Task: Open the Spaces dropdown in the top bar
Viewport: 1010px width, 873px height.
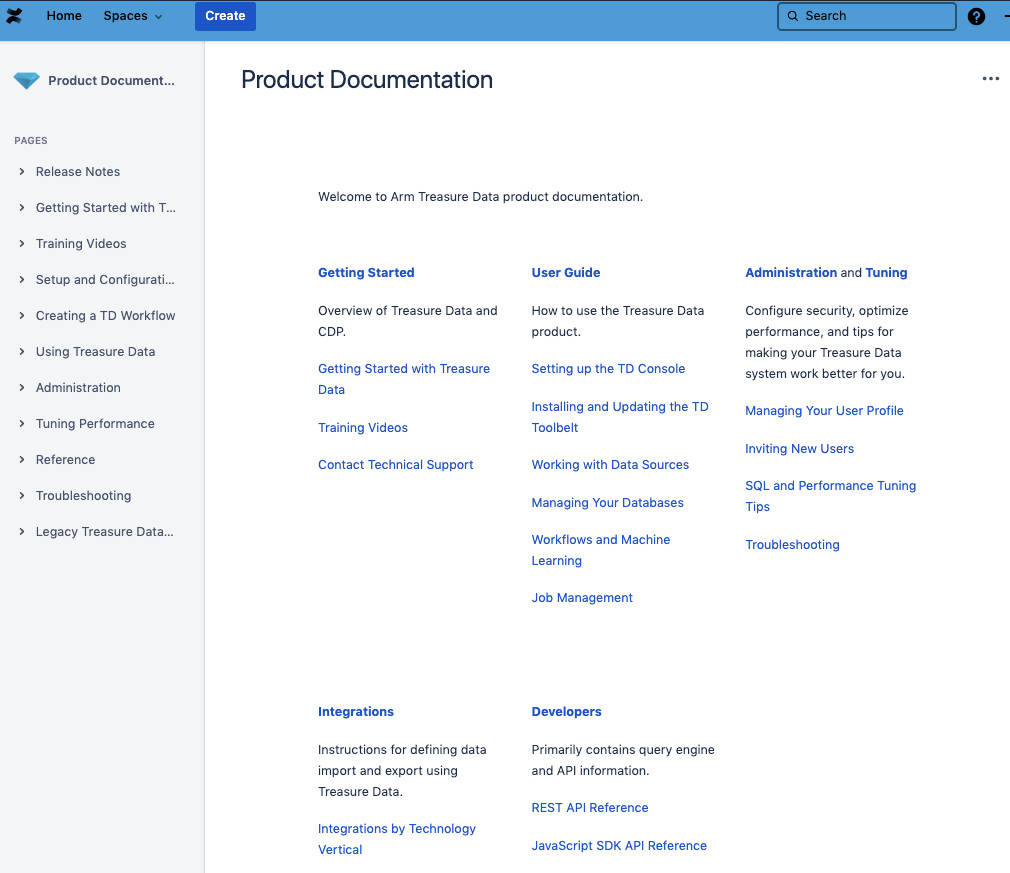Action: (131, 16)
